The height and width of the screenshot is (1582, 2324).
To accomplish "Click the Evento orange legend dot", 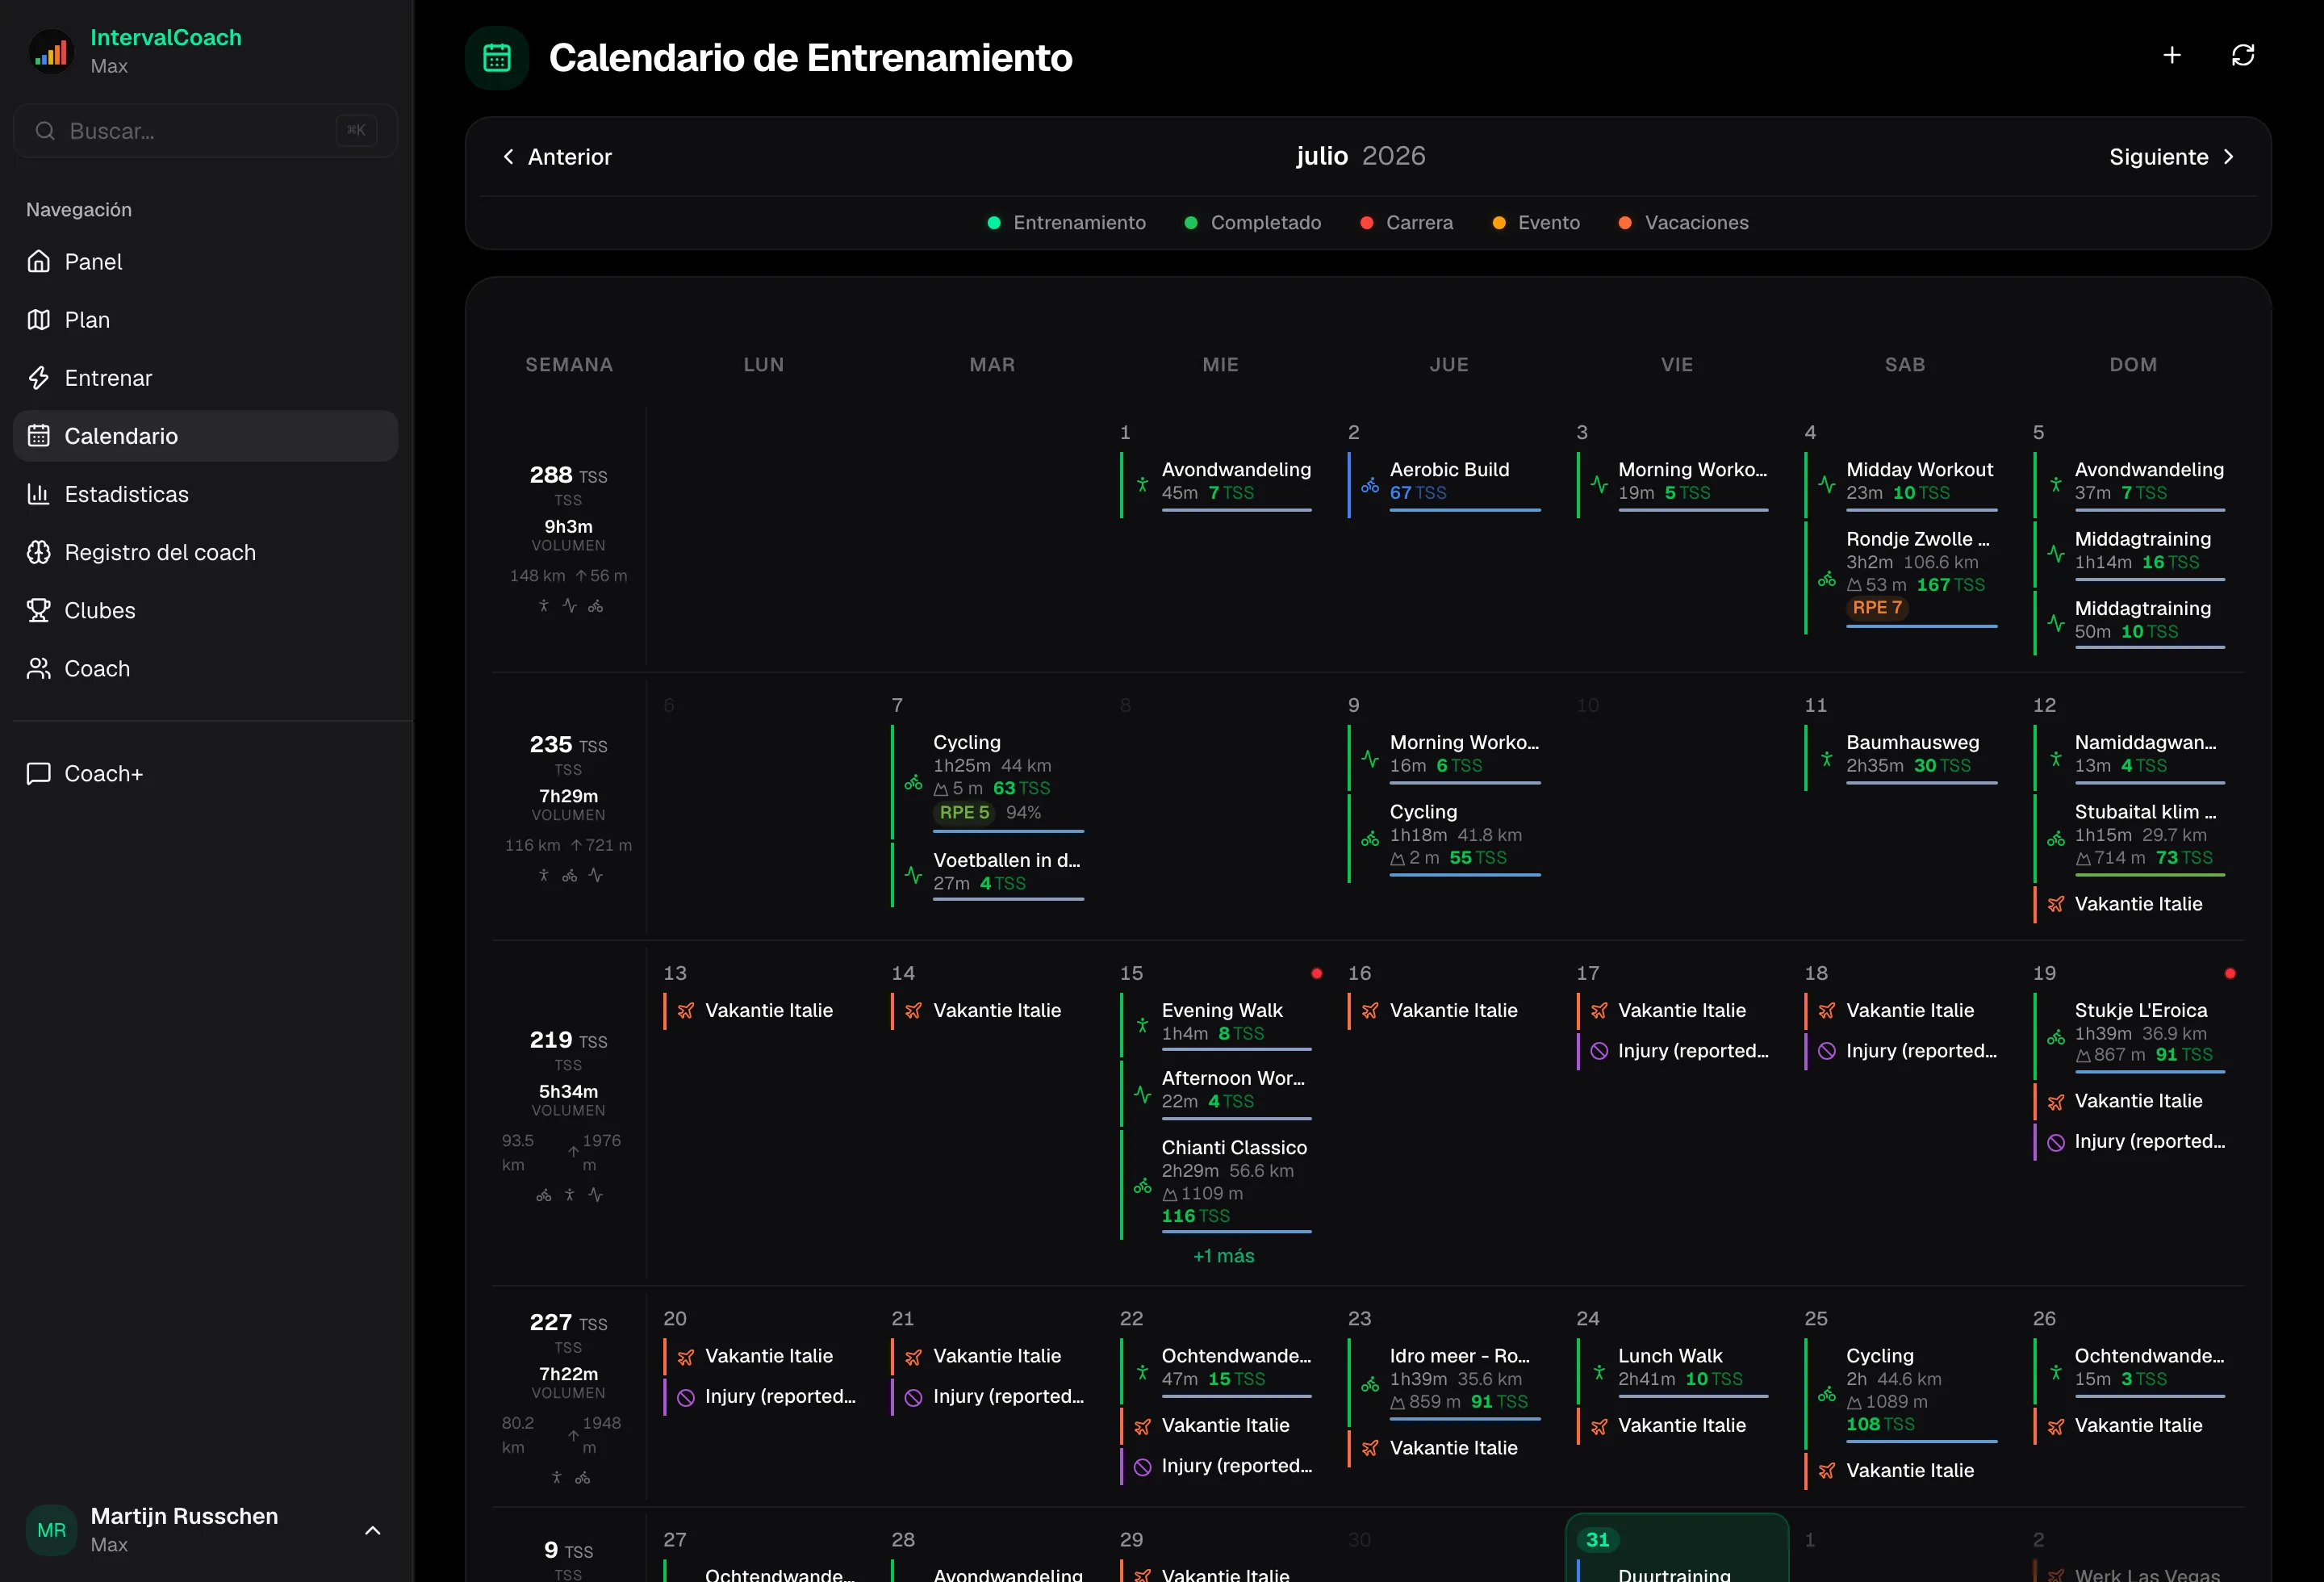I will click(x=1498, y=223).
